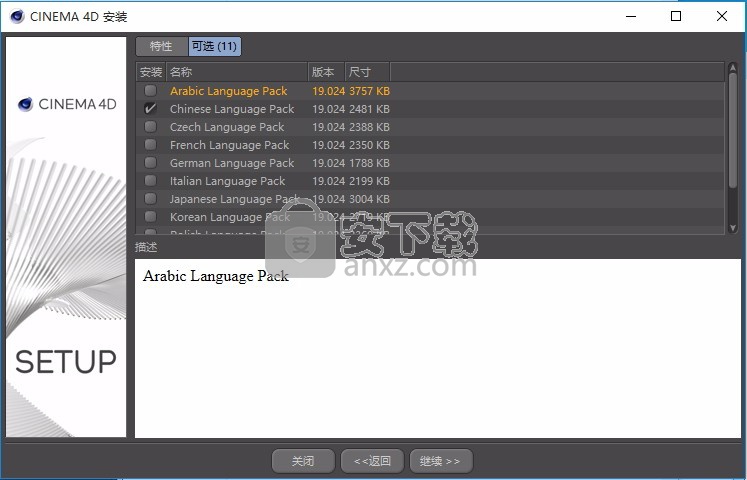Check the Korean Language Pack box
Screen dimensions: 747x480
151,217
